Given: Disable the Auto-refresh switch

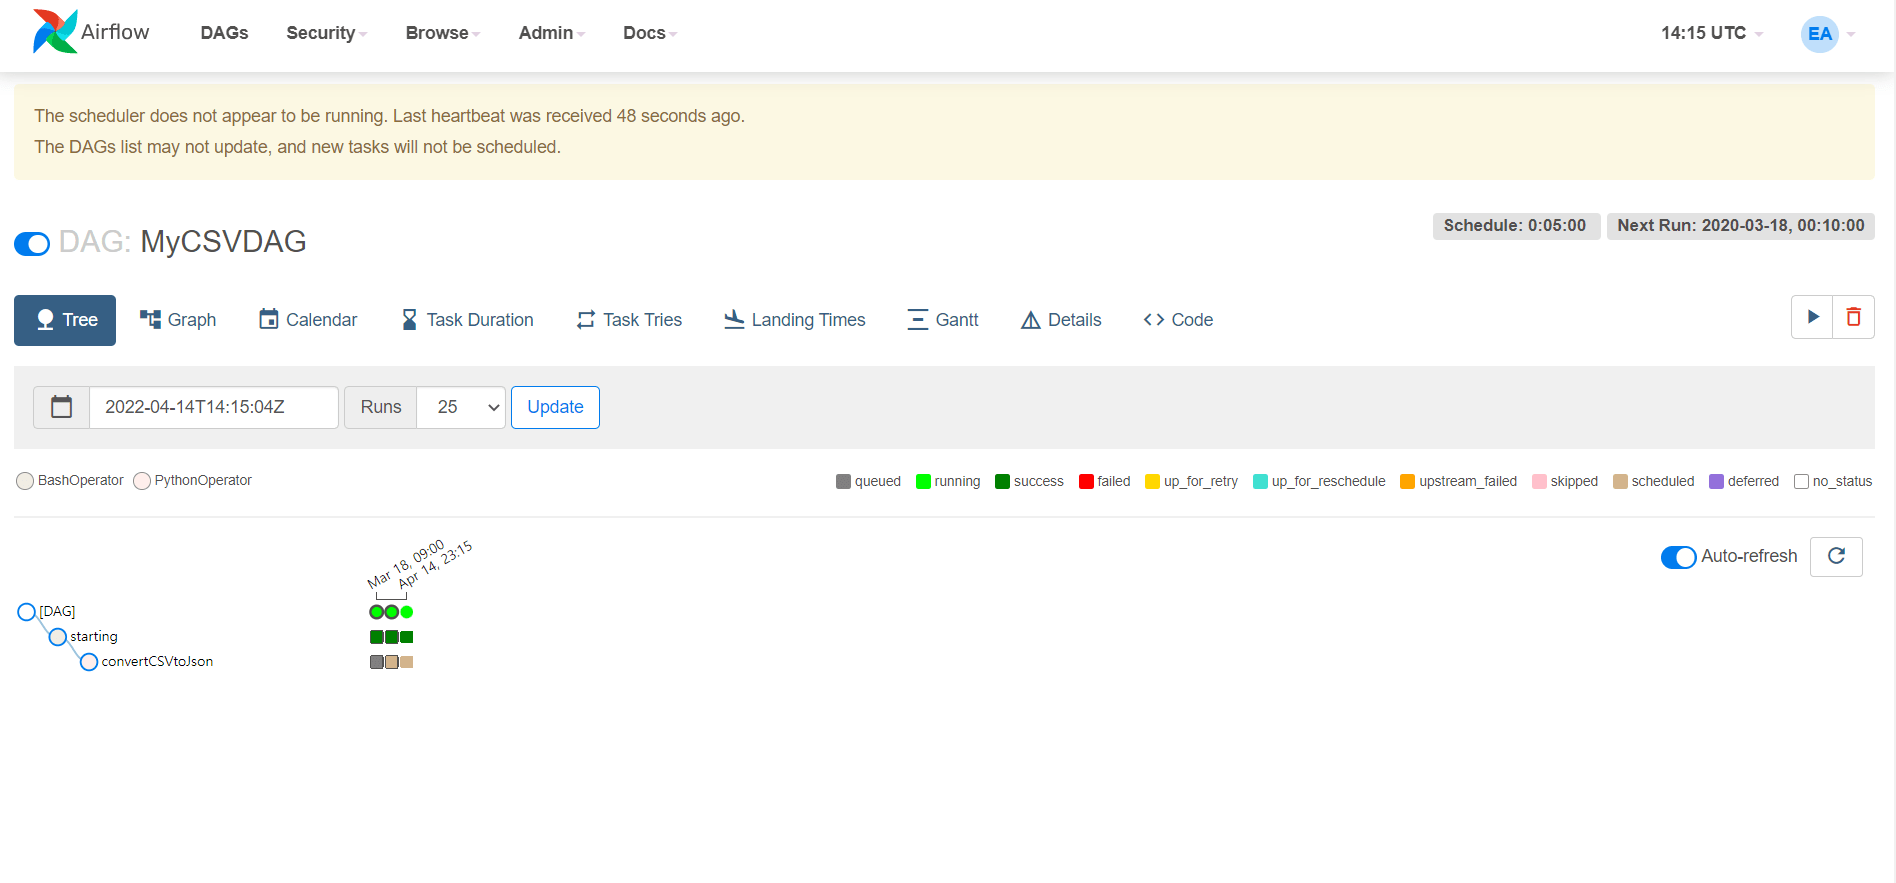Looking at the screenshot, I should [1679, 557].
